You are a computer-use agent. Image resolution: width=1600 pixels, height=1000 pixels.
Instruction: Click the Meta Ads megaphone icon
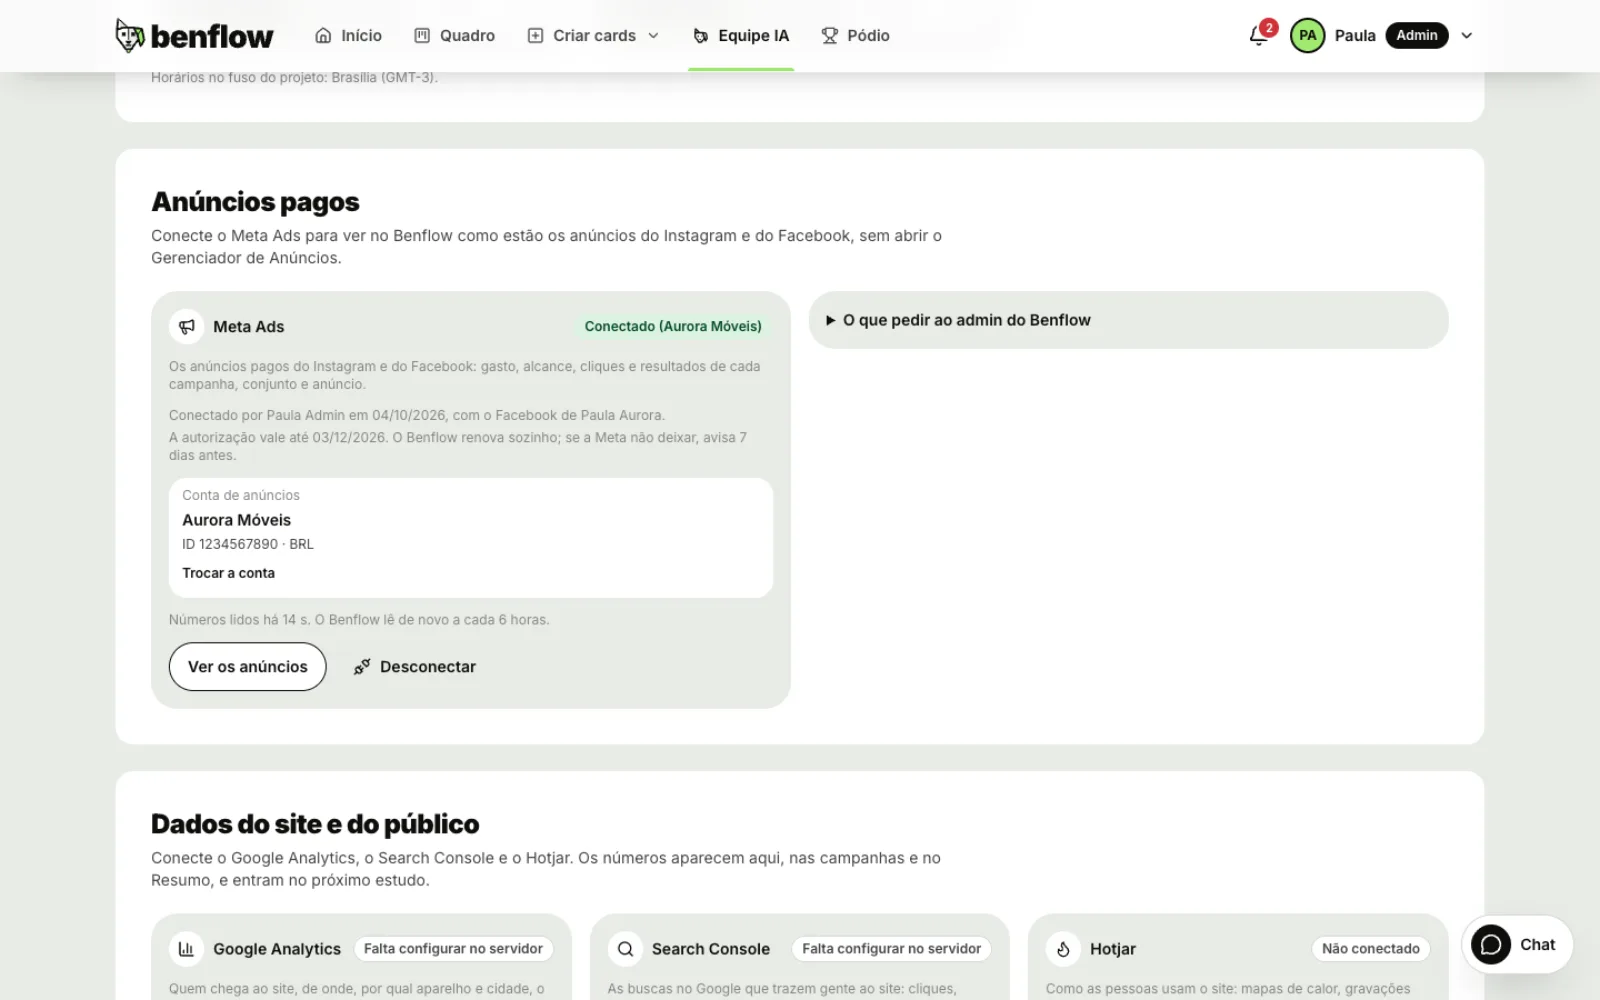click(186, 327)
